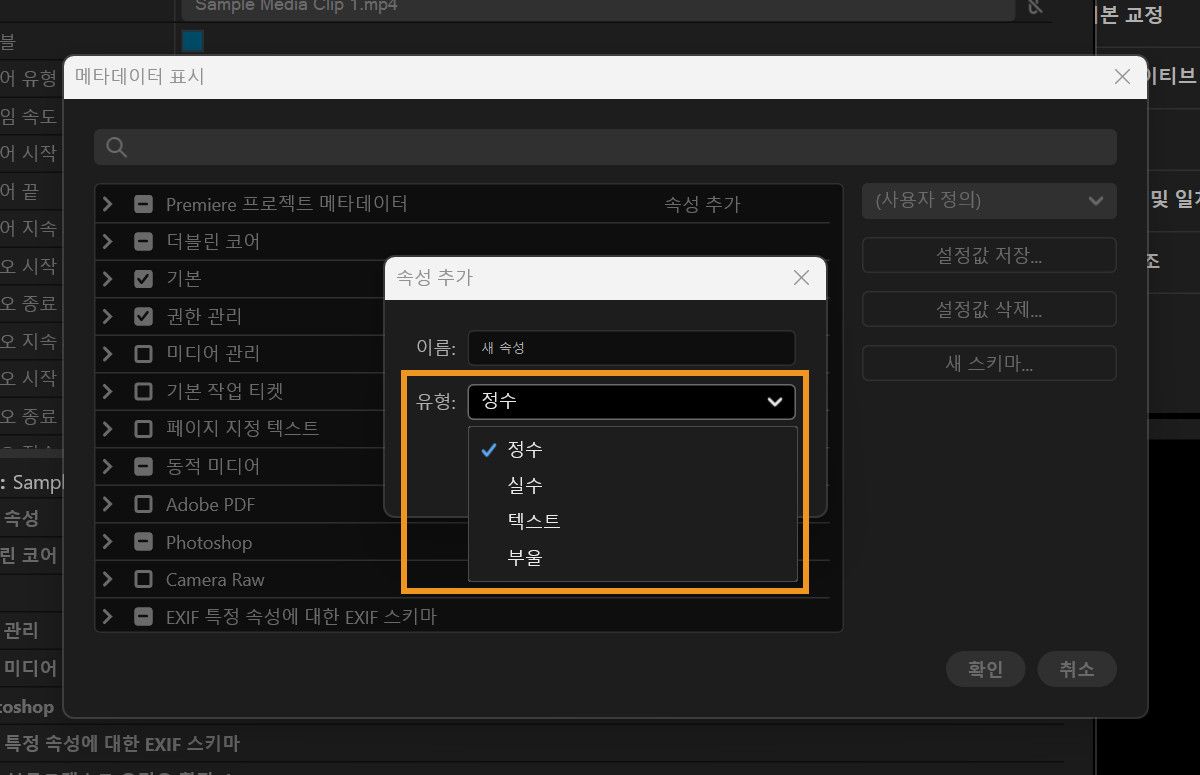Select 텍스트 from the type list

[632, 522]
